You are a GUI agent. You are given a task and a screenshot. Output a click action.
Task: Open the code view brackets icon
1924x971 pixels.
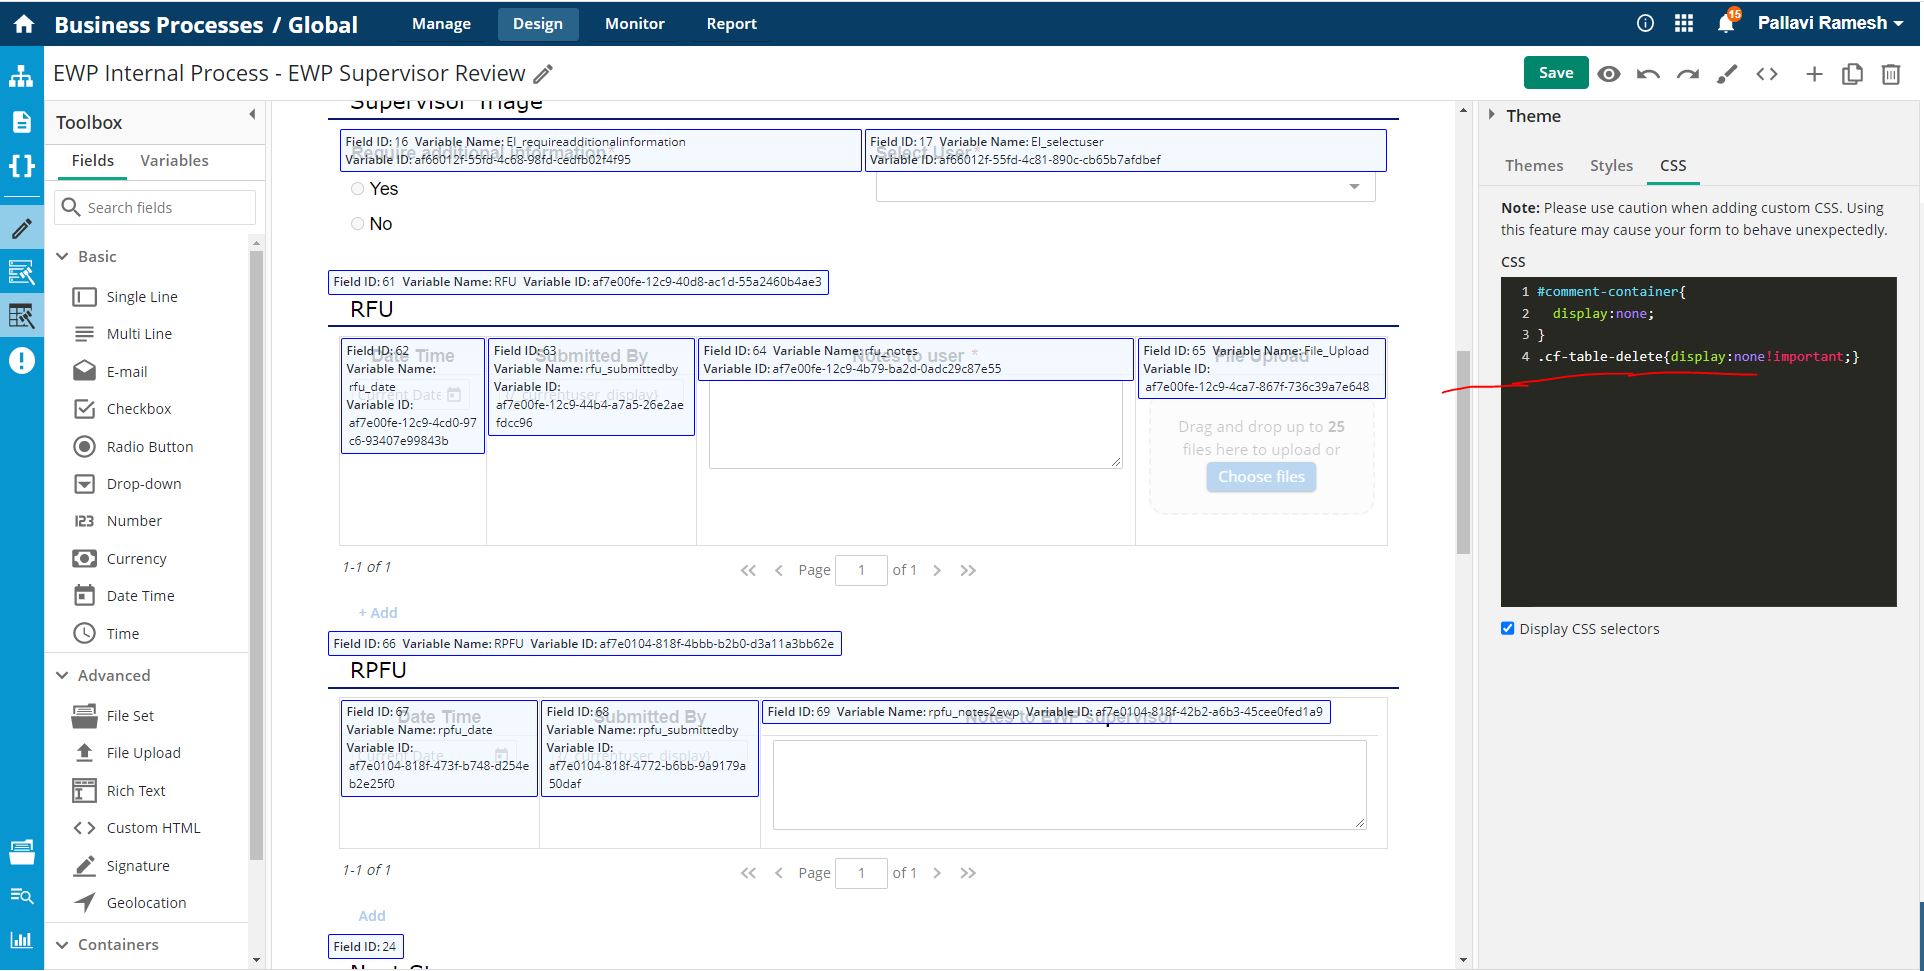coord(1767,74)
